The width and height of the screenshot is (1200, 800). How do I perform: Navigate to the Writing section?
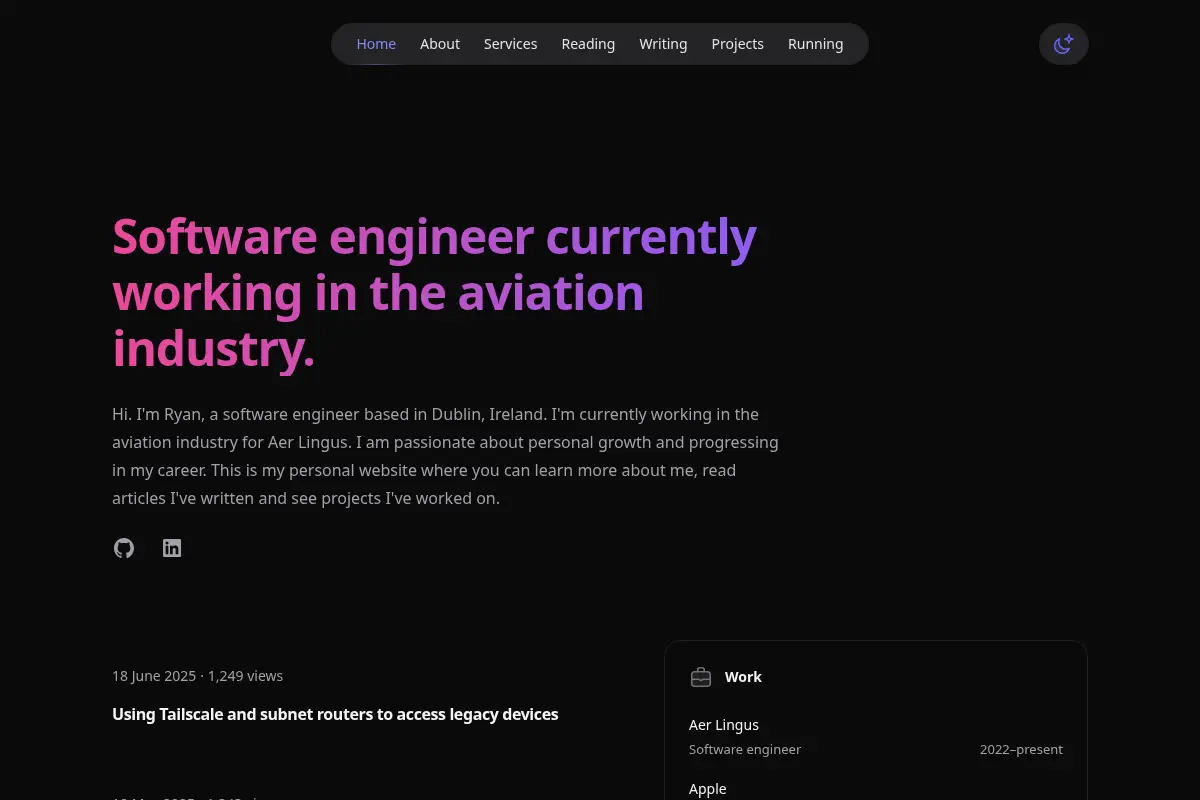tap(663, 44)
